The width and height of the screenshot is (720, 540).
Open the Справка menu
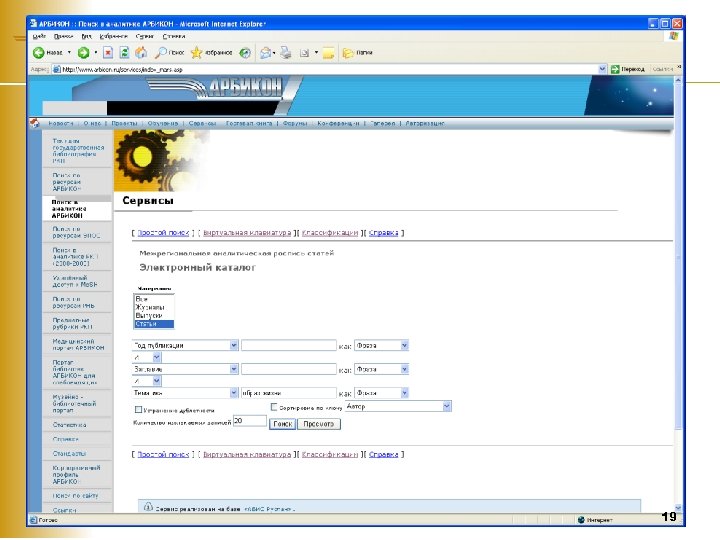174,36
